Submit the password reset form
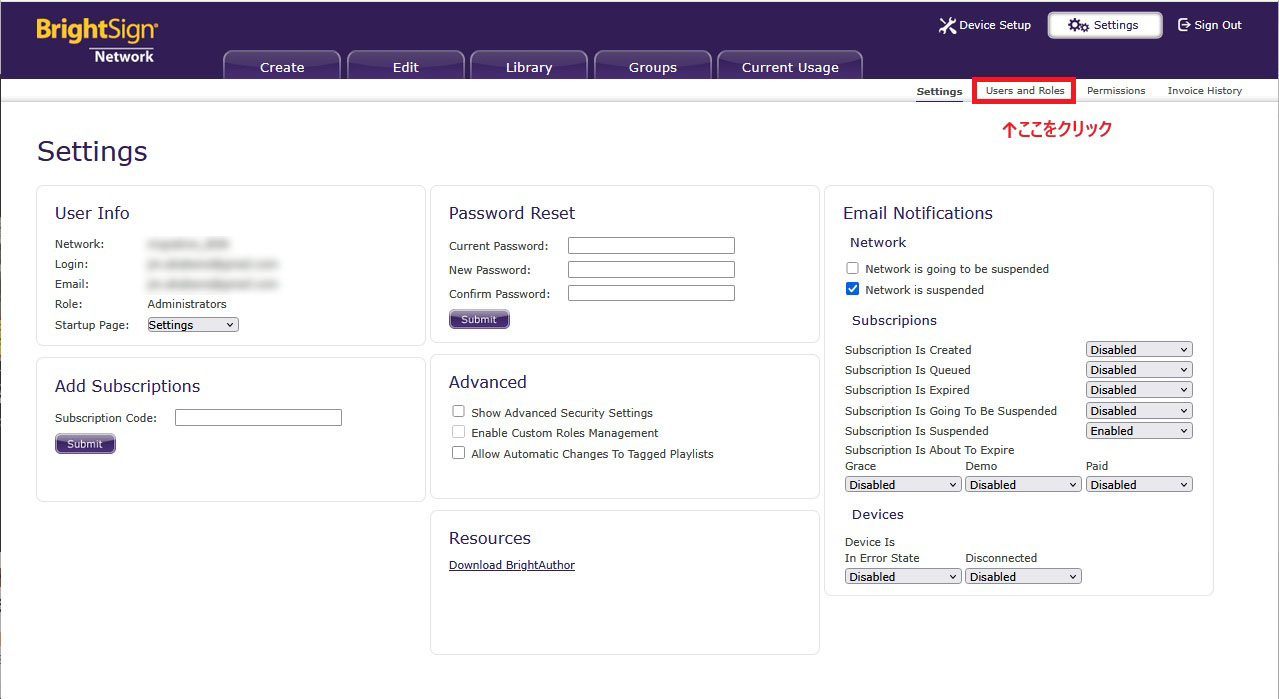The height and width of the screenshot is (699, 1279). coord(479,320)
